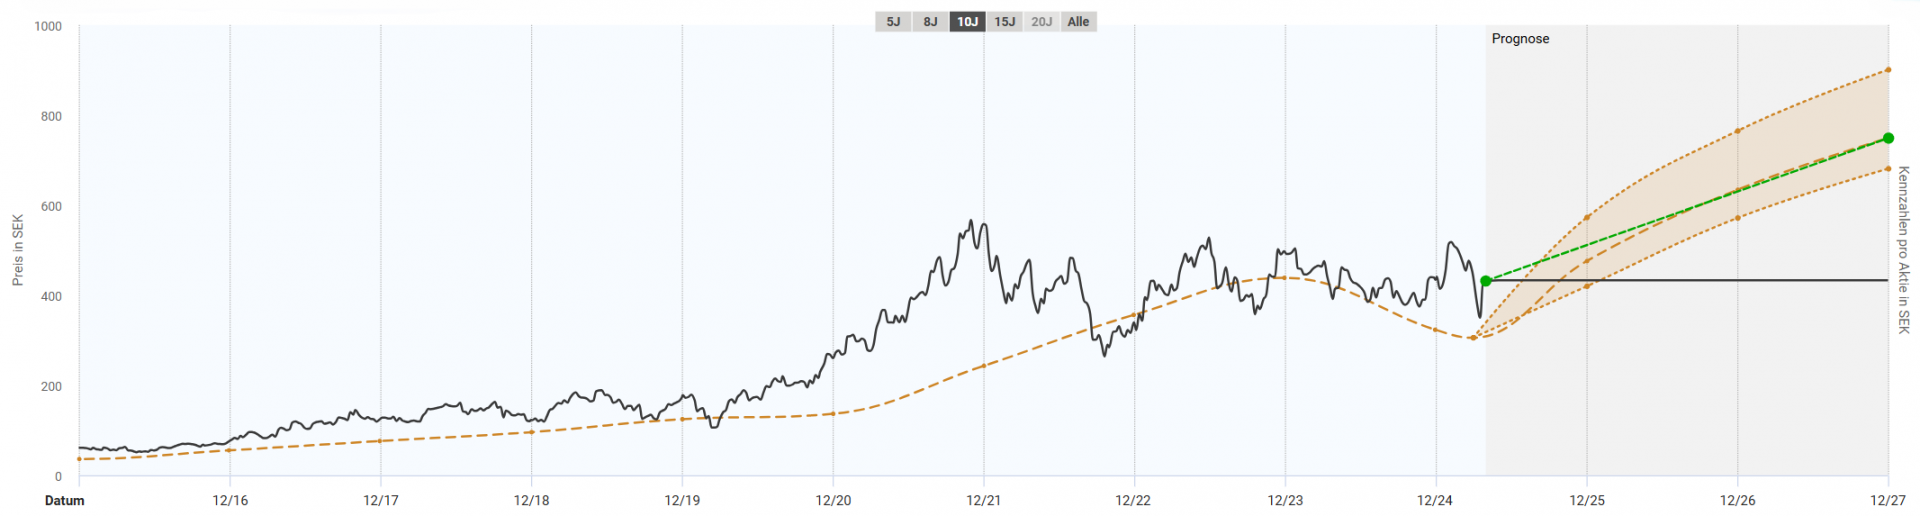The height and width of the screenshot is (516, 1920).
Task: Click the active 10J range button
Action: 967,22
